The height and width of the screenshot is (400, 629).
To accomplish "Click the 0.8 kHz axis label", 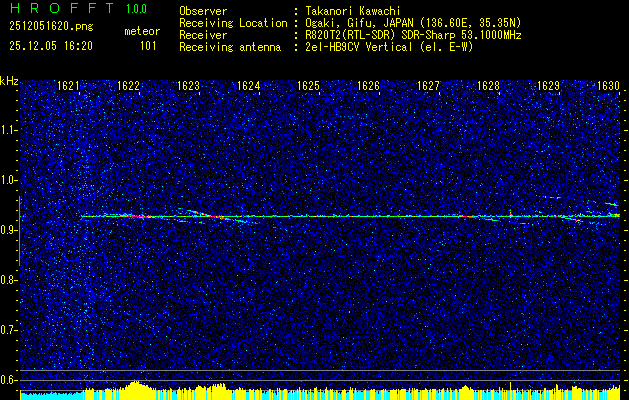I will [x=8, y=280].
